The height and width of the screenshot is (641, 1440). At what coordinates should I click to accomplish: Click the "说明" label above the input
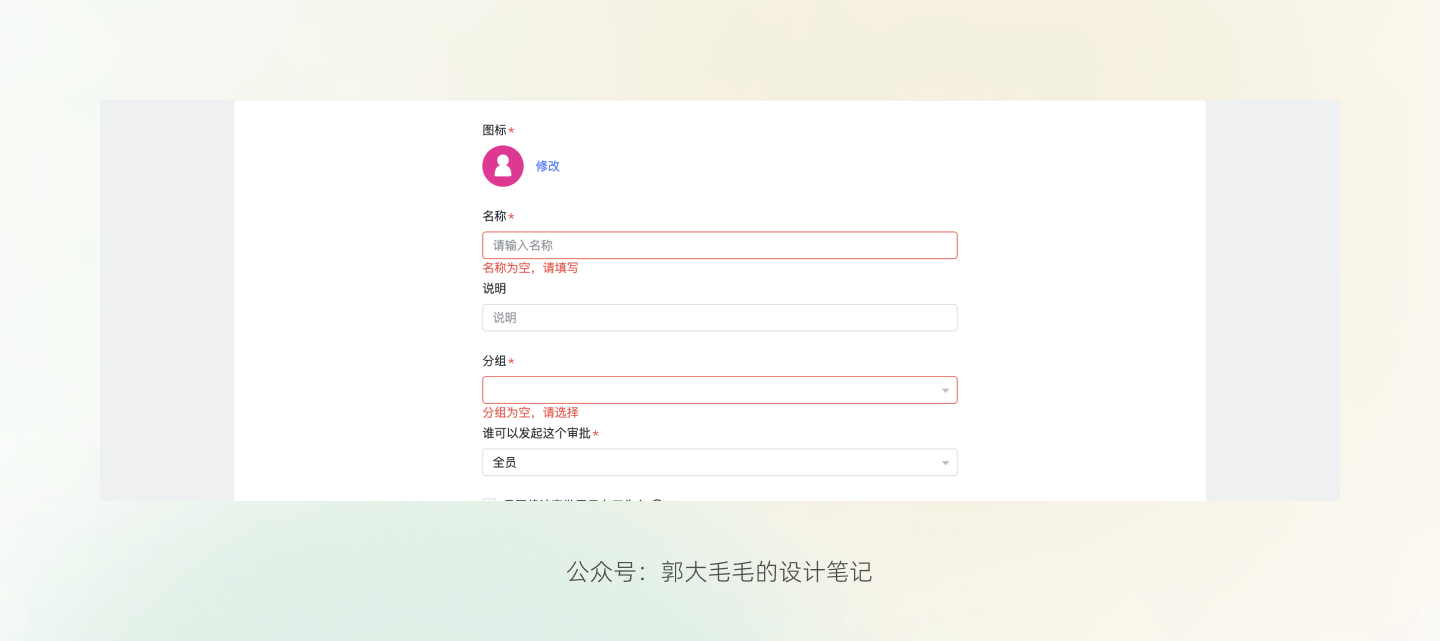point(494,288)
